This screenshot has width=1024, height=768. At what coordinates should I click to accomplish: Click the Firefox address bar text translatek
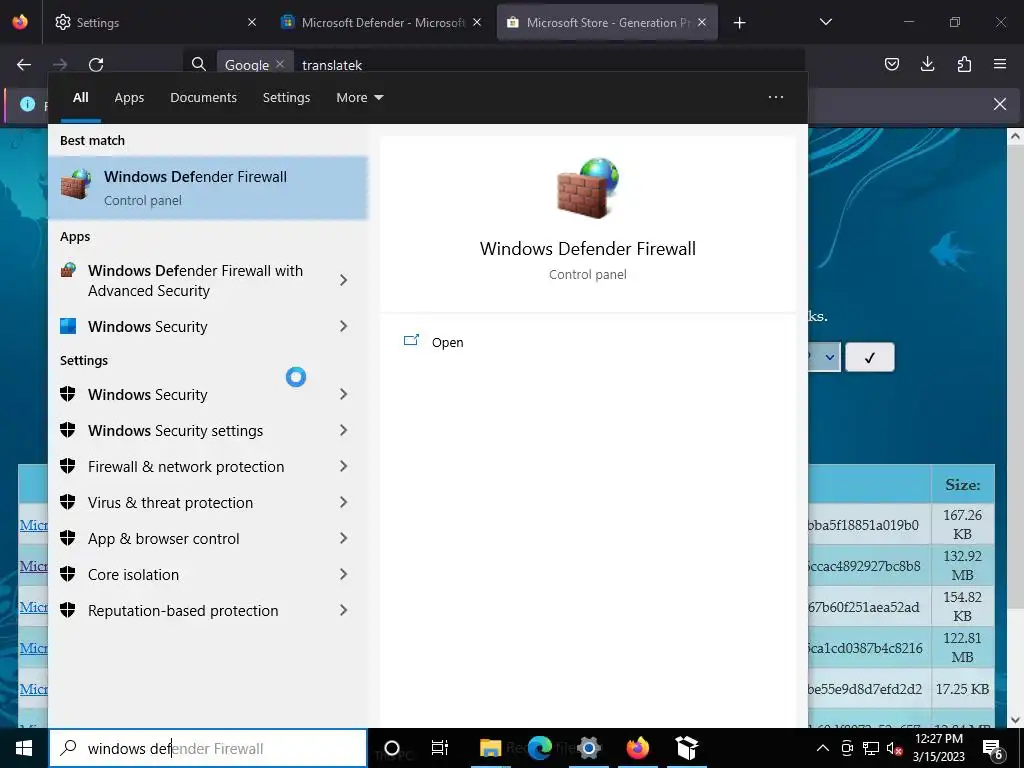click(332, 65)
